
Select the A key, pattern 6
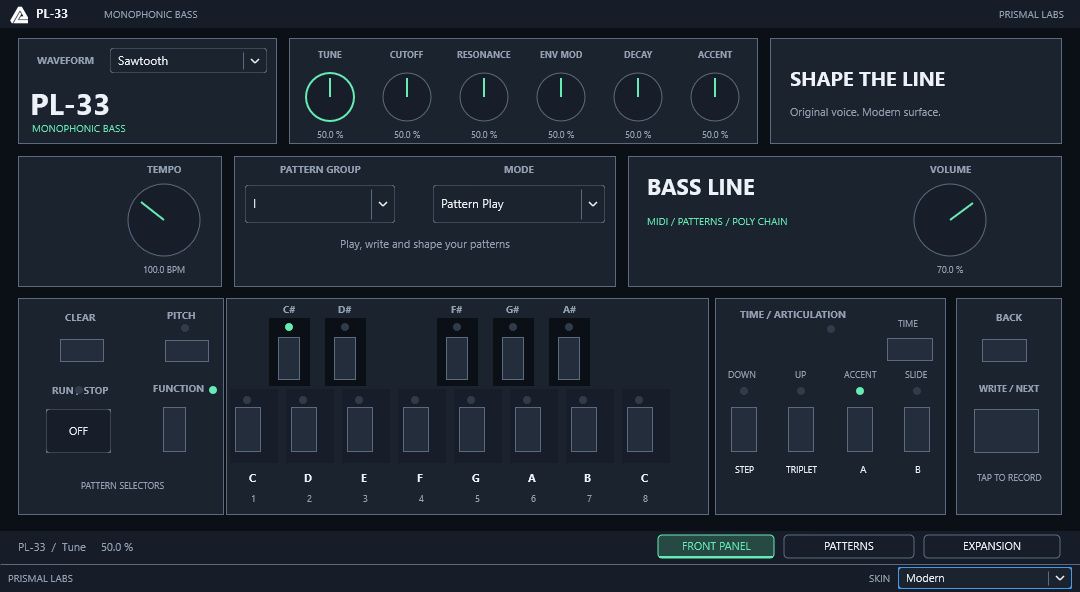528,429
